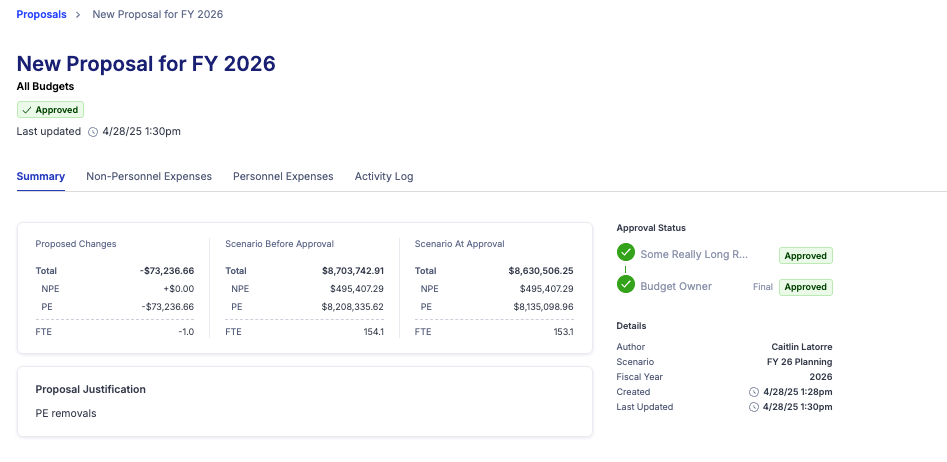Screen dimensions: 947x462
Task: Click the clock icon beside Last updated
Action: click(93, 132)
